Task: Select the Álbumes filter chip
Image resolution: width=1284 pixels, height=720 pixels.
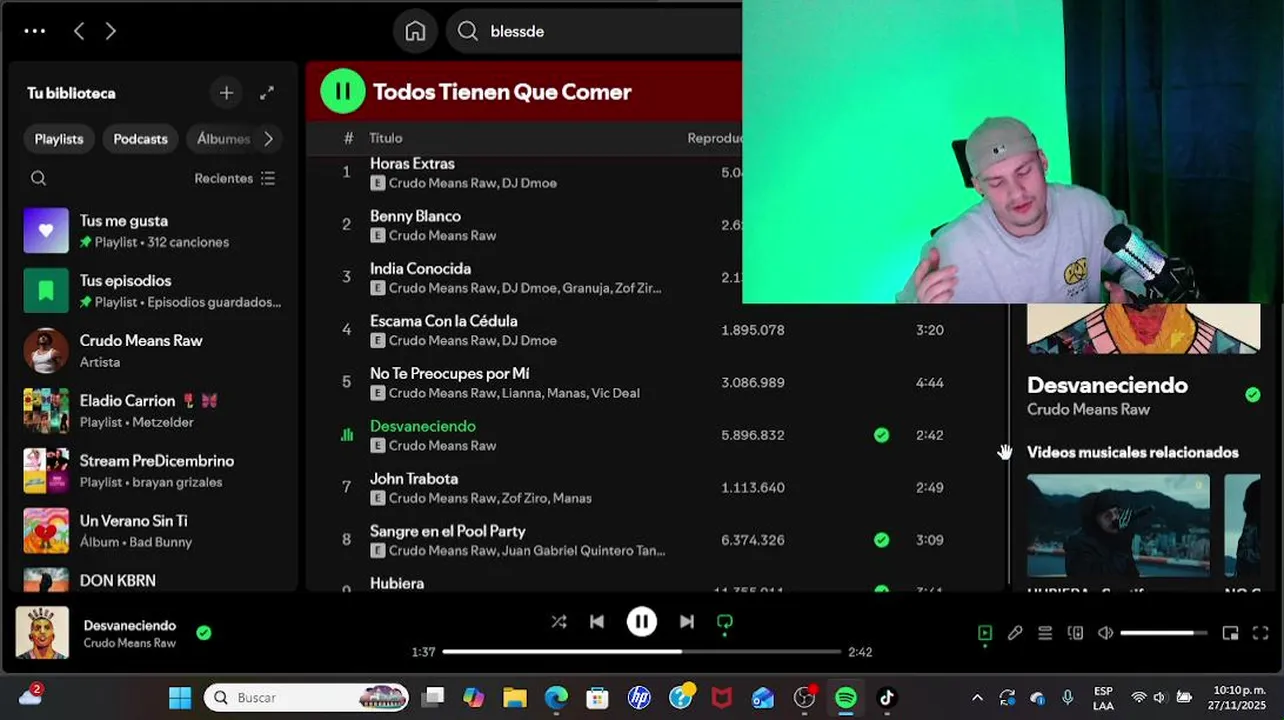Action: [x=222, y=139]
